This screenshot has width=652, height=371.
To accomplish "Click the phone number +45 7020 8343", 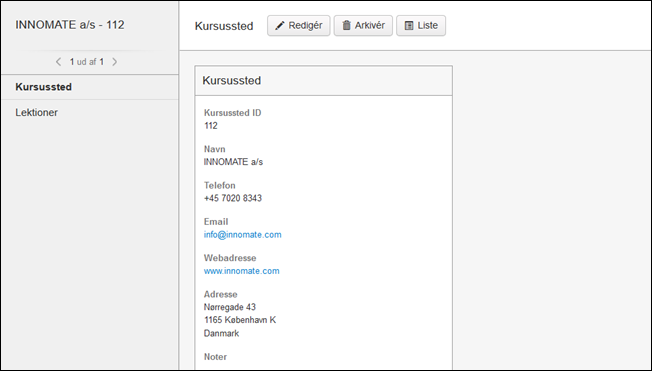I will pyautogui.click(x=233, y=198).
